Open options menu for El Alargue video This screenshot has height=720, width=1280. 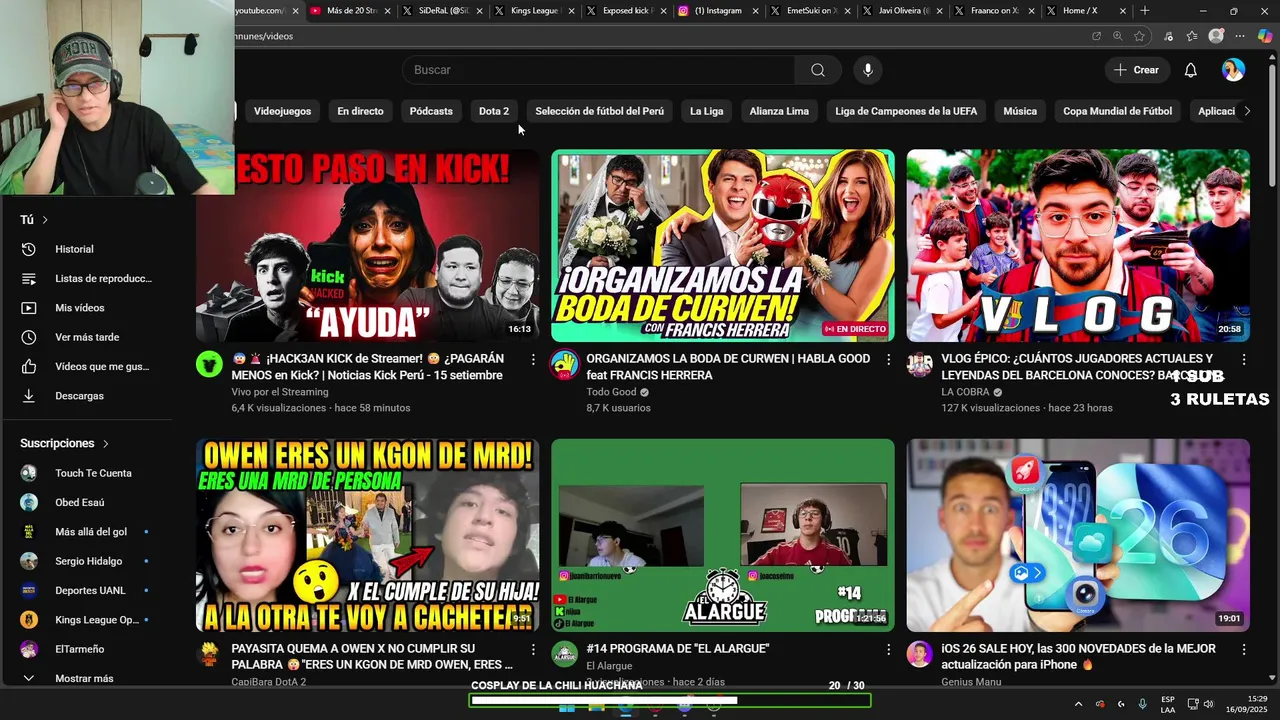pos(888,649)
